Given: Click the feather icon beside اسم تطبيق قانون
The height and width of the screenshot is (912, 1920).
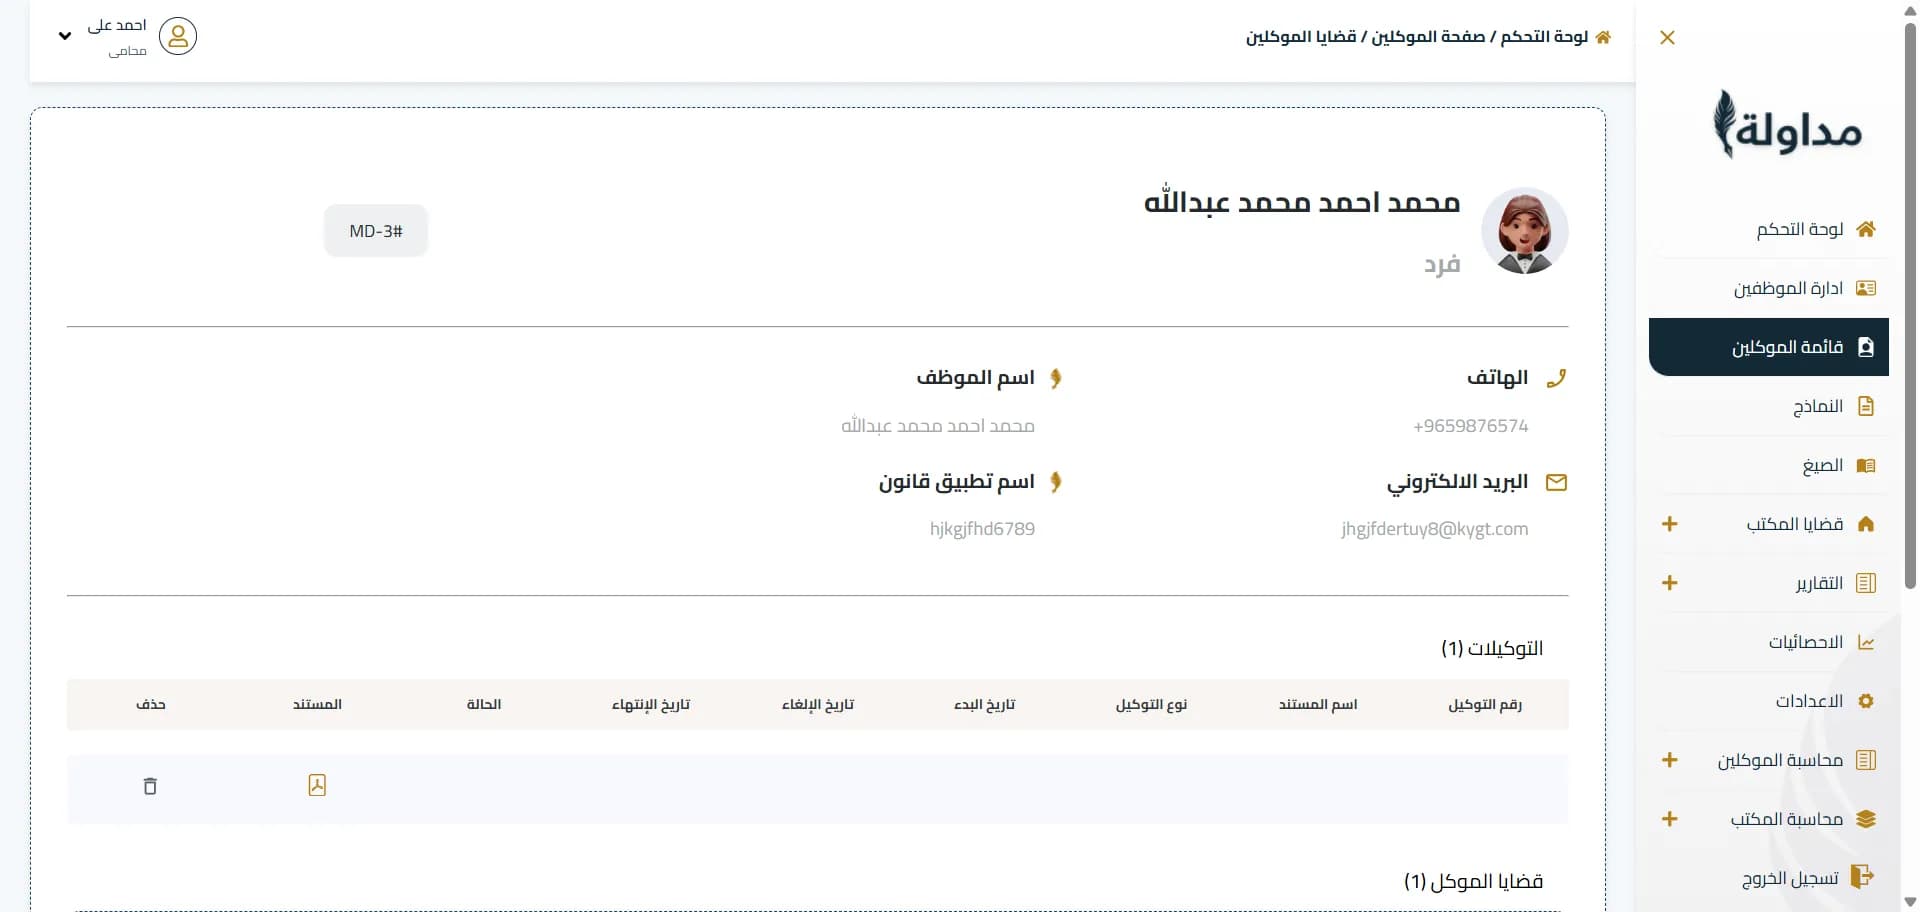Looking at the screenshot, I should point(1056,482).
